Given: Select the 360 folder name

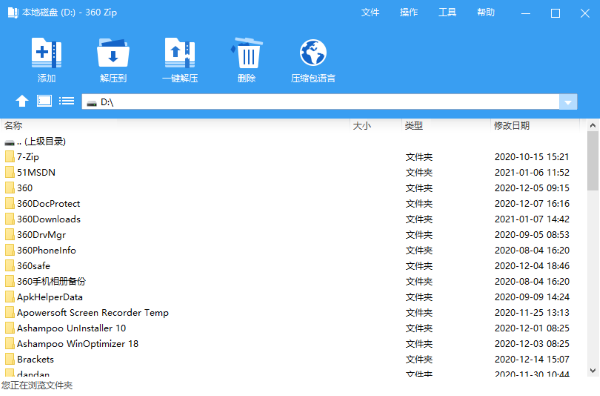Looking at the screenshot, I should click(x=25, y=188).
